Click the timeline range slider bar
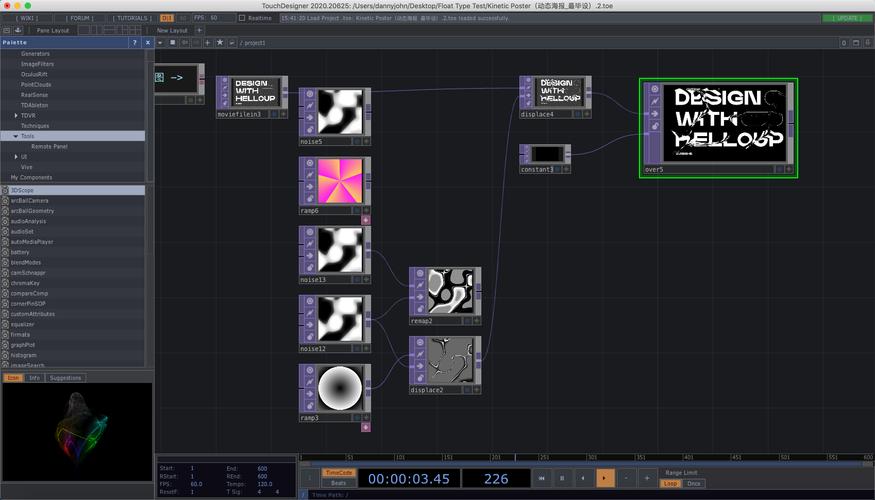 [x=586, y=464]
